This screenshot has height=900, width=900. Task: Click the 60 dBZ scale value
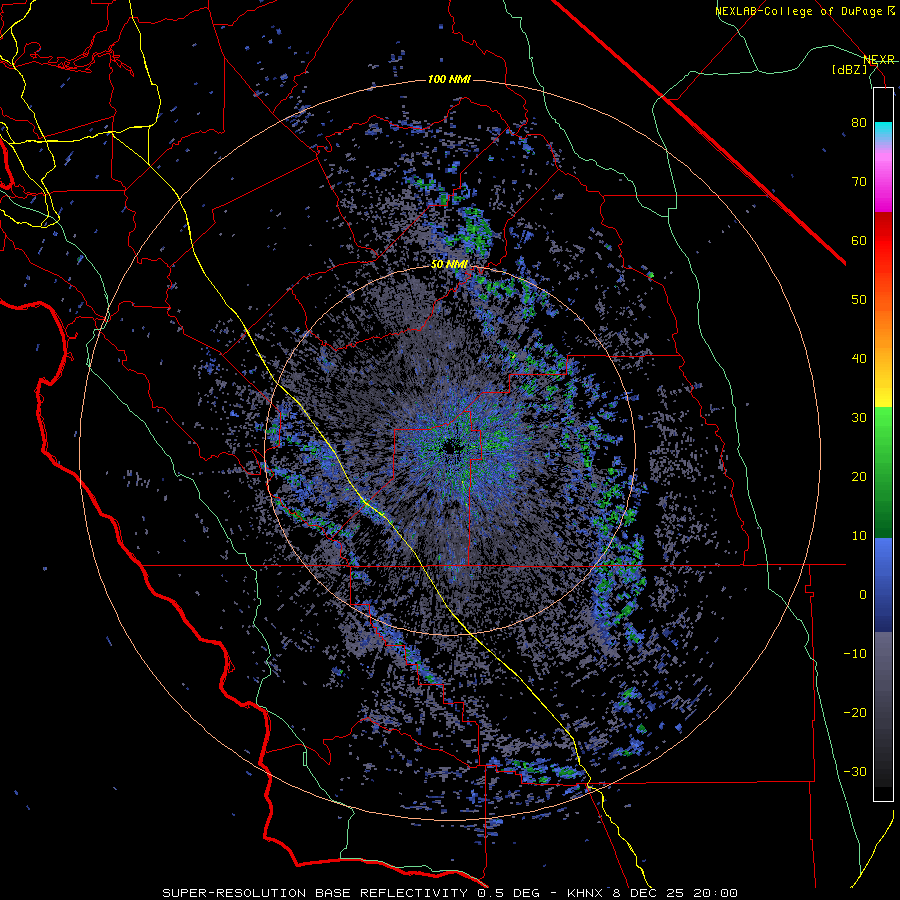click(859, 240)
